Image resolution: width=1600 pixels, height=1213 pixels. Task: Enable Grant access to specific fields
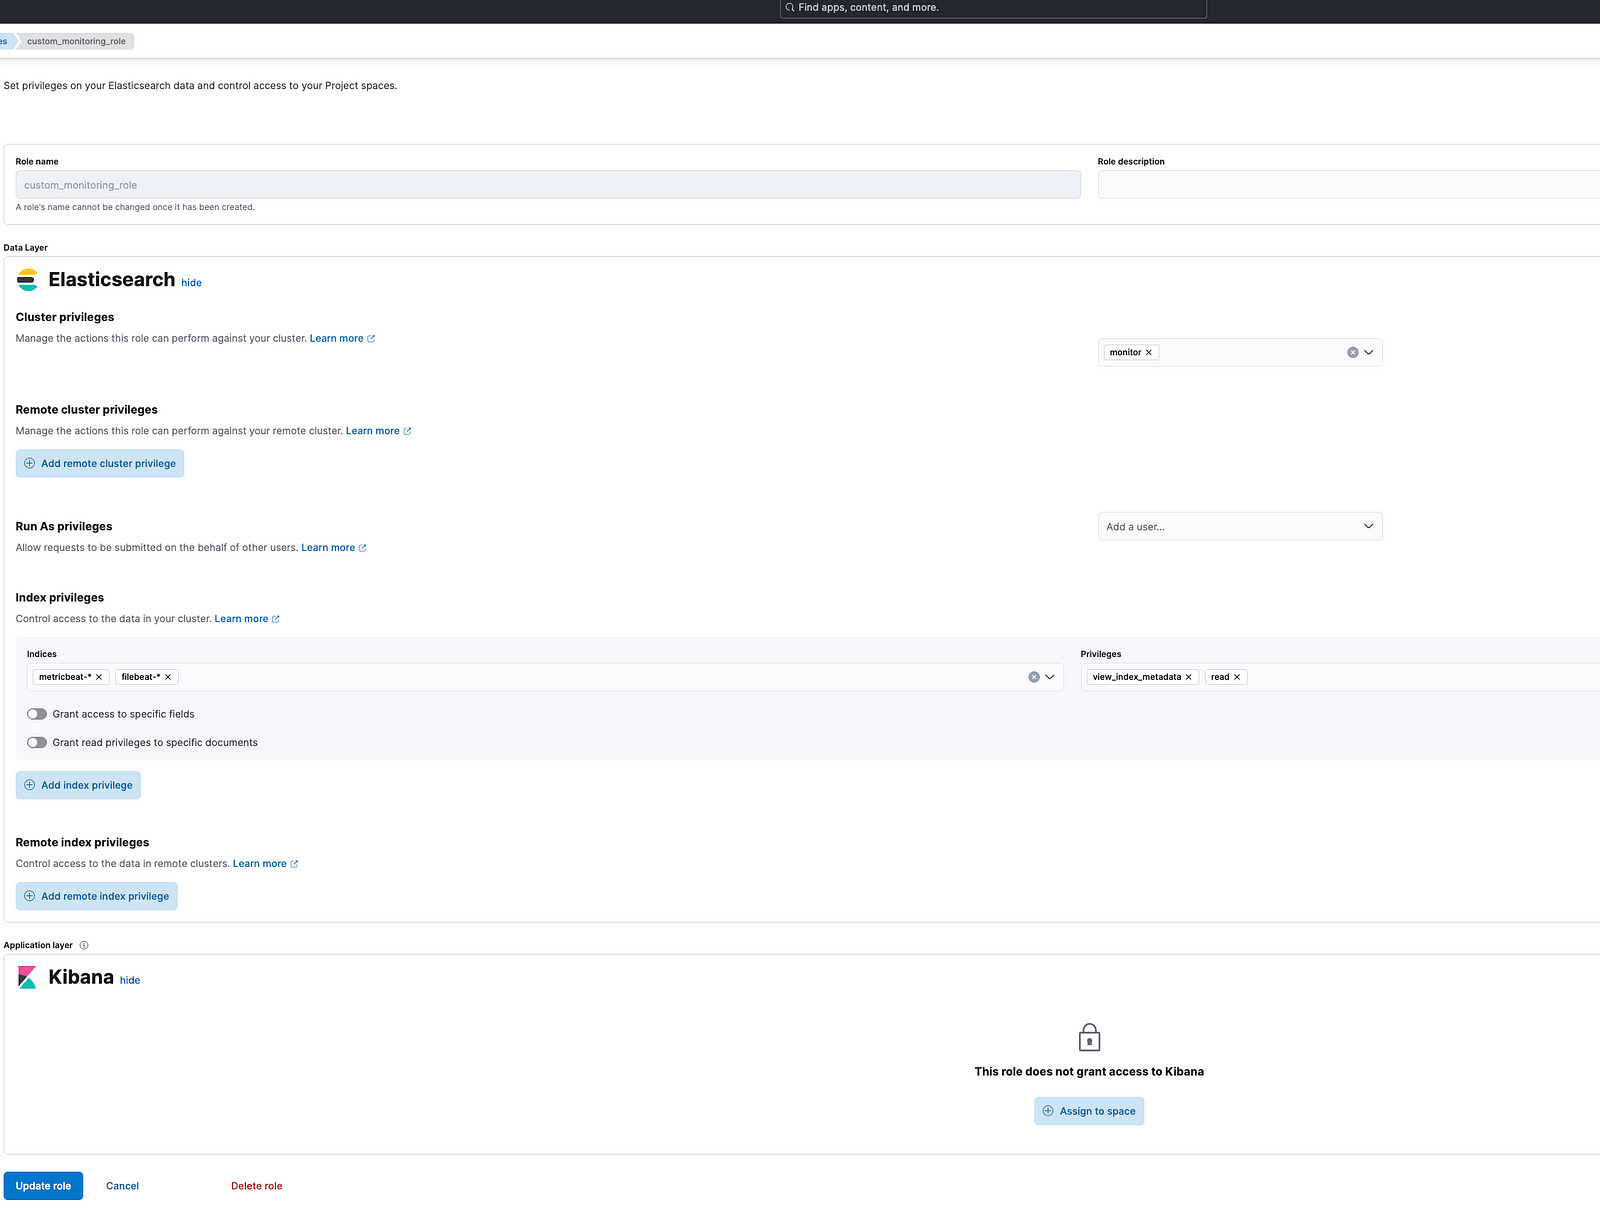37,714
